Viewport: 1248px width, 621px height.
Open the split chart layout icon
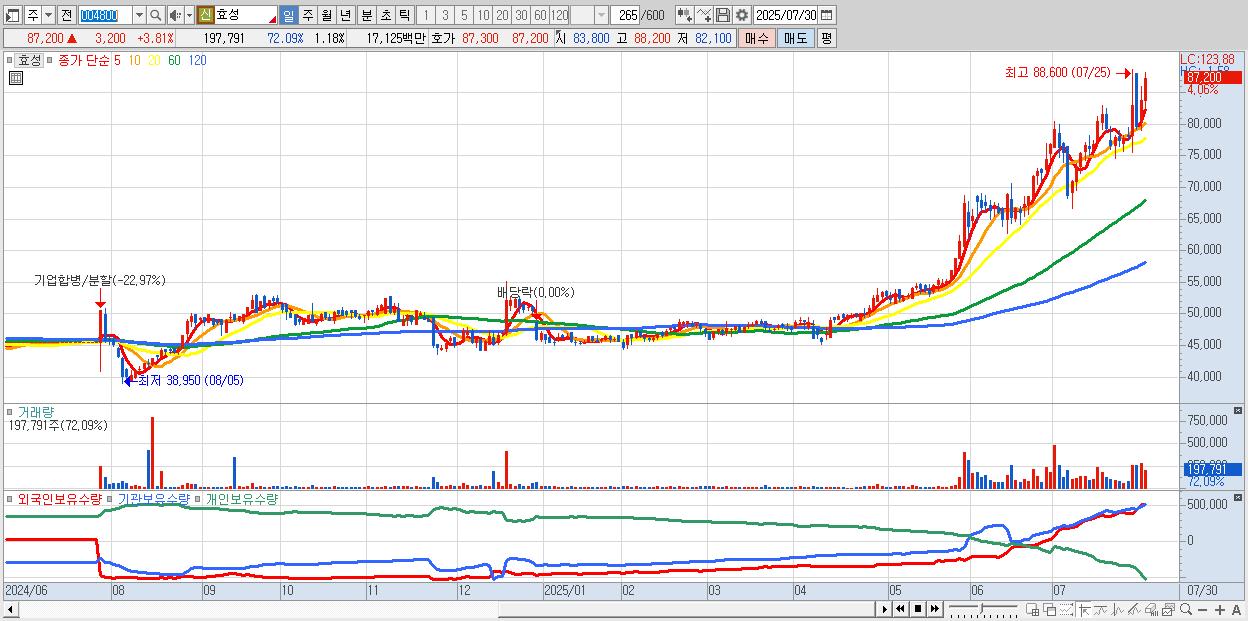(1033, 609)
